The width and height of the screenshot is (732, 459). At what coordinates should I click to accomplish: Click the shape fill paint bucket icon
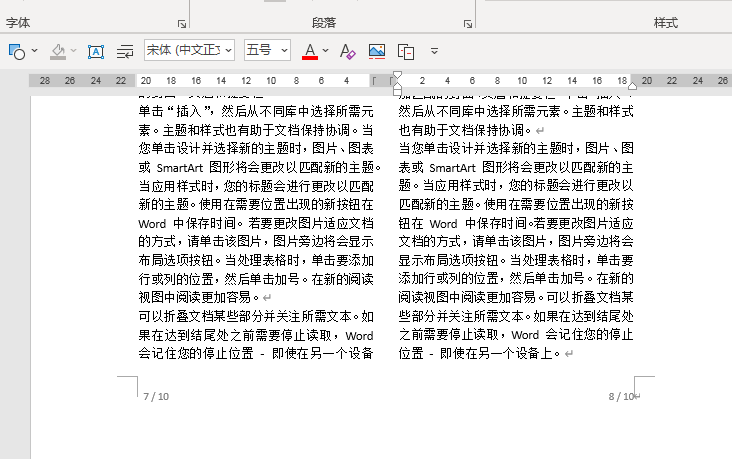(59, 50)
